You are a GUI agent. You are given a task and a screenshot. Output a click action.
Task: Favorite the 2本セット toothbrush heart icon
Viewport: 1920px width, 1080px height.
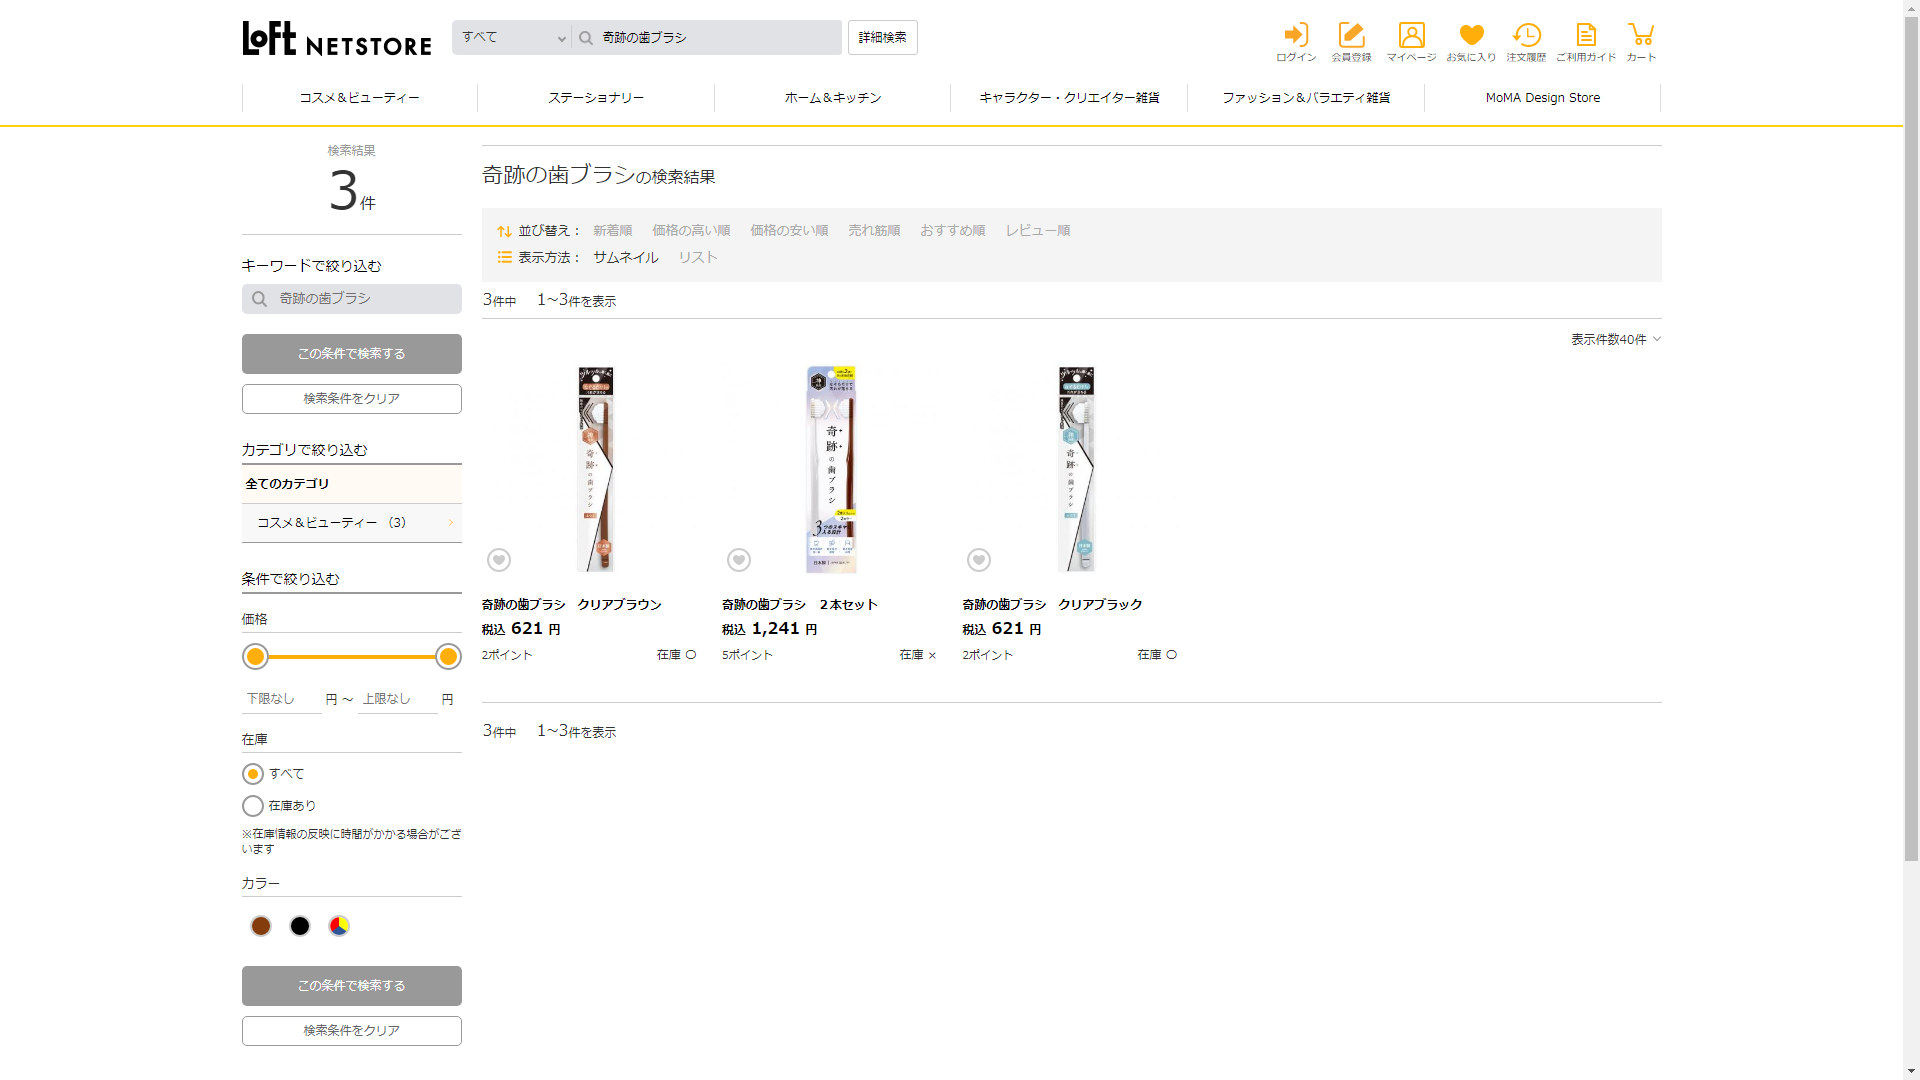coord(739,560)
